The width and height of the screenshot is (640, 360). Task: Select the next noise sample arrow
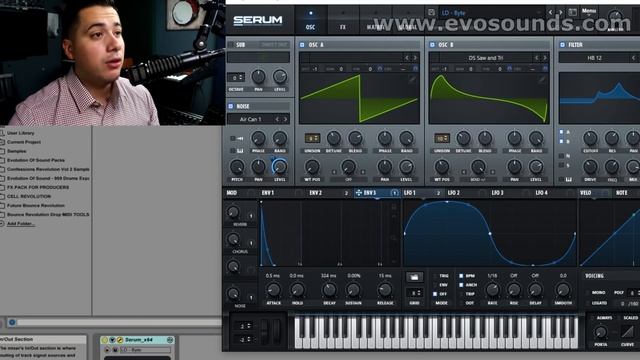(285, 119)
